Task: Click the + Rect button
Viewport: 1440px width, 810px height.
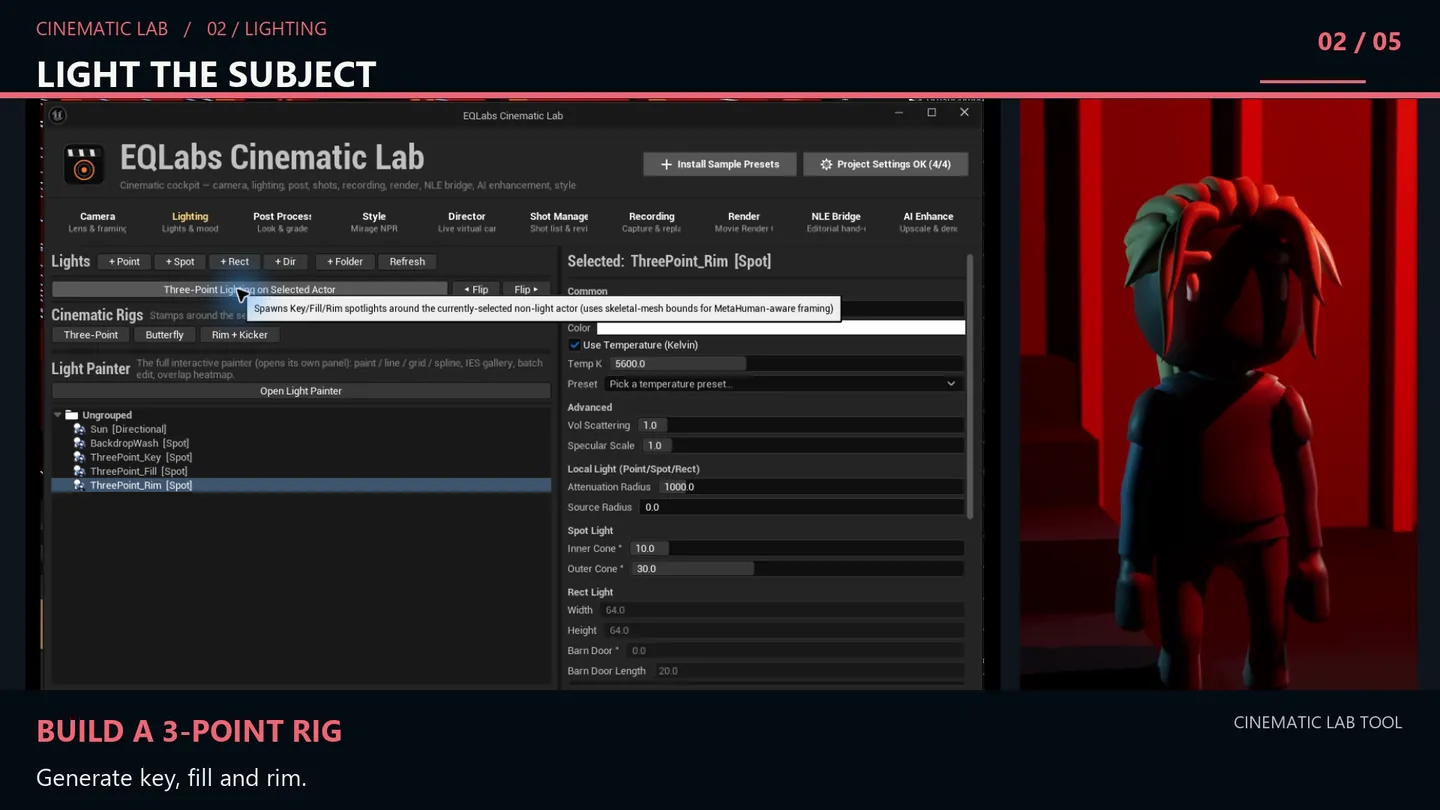Action: tap(234, 262)
